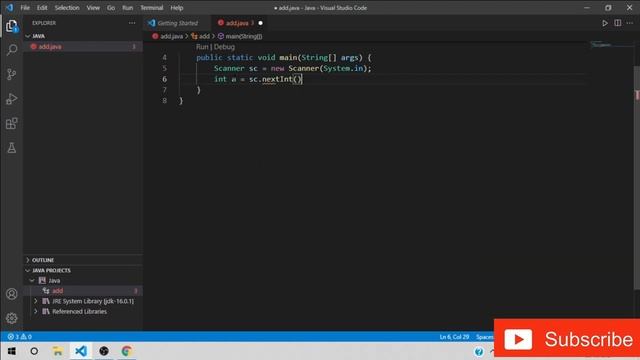Switch to the add.java editor tab
640x360 pixels.
click(x=237, y=23)
